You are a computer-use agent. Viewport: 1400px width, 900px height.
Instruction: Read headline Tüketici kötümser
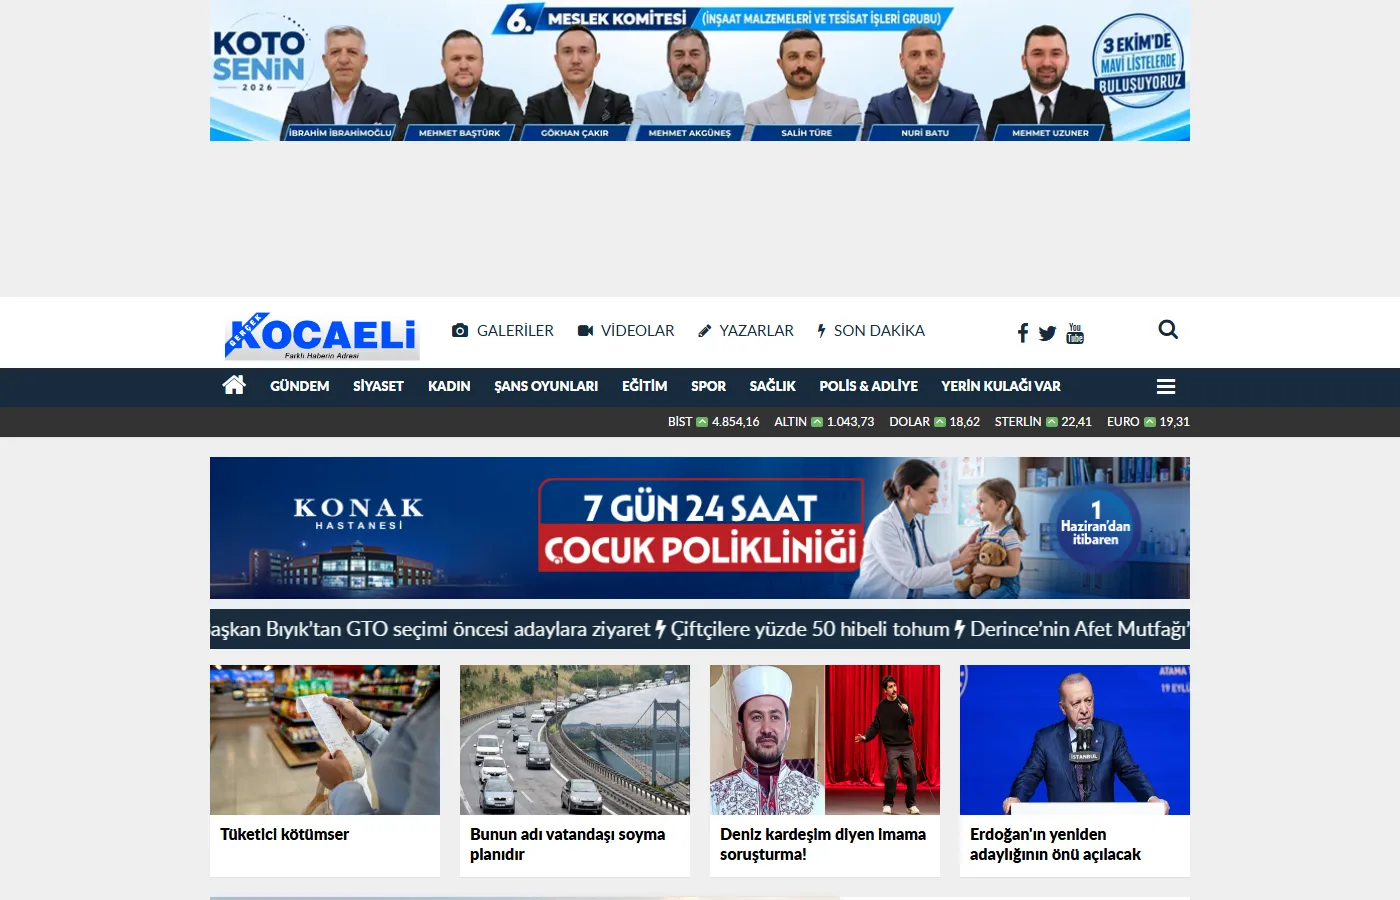click(x=284, y=834)
